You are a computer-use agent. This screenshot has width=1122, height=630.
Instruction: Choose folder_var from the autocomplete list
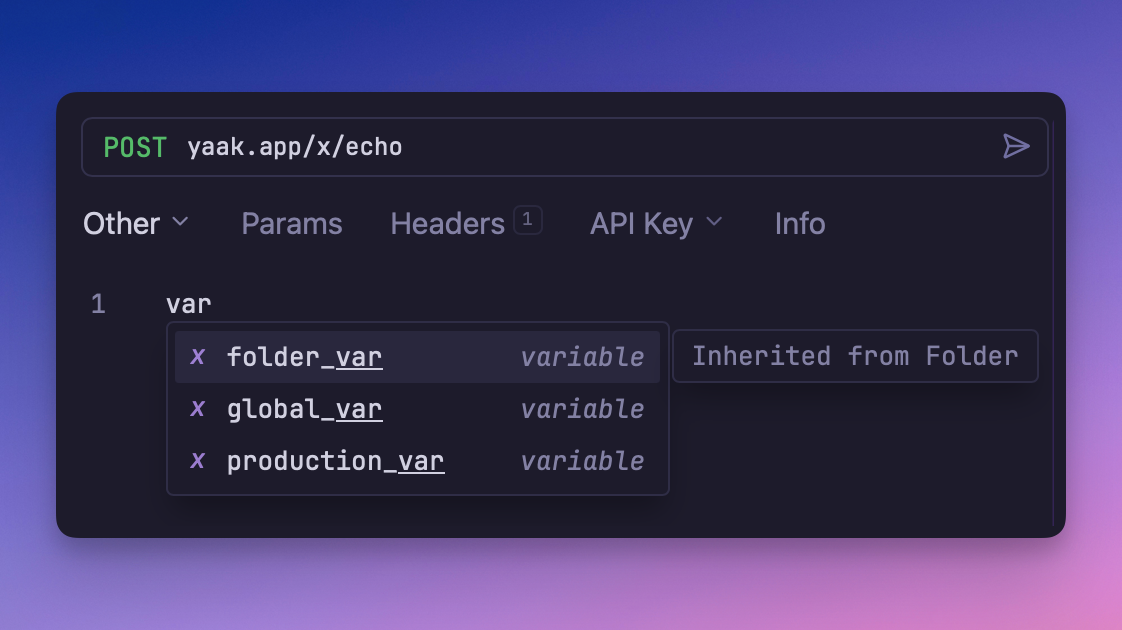click(304, 357)
